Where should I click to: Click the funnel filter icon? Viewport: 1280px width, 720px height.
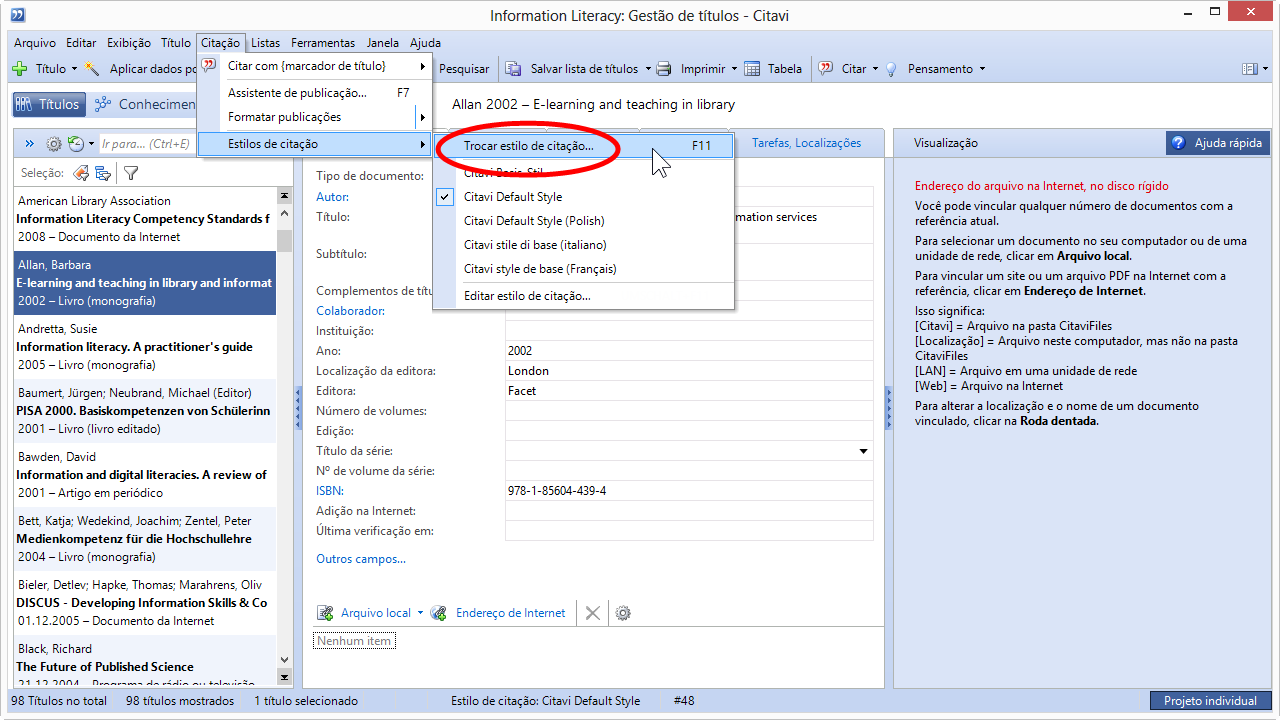click(x=131, y=173)
